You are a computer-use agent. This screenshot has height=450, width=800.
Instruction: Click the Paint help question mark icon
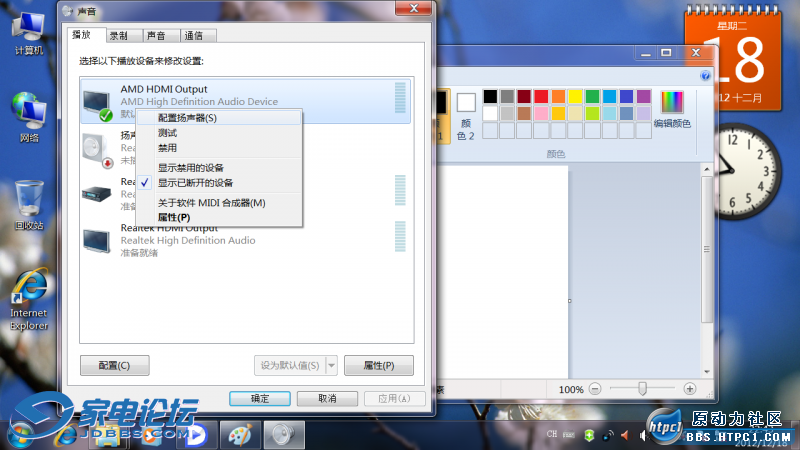705,76
